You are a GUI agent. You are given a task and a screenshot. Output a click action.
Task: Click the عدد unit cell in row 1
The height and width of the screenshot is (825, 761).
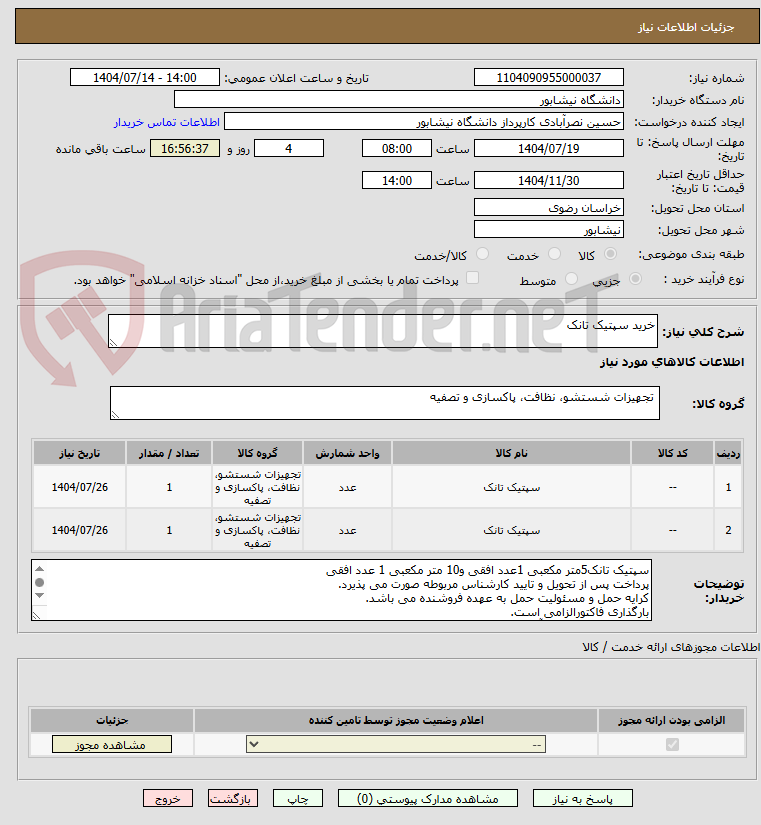click(x=347, y=488)
